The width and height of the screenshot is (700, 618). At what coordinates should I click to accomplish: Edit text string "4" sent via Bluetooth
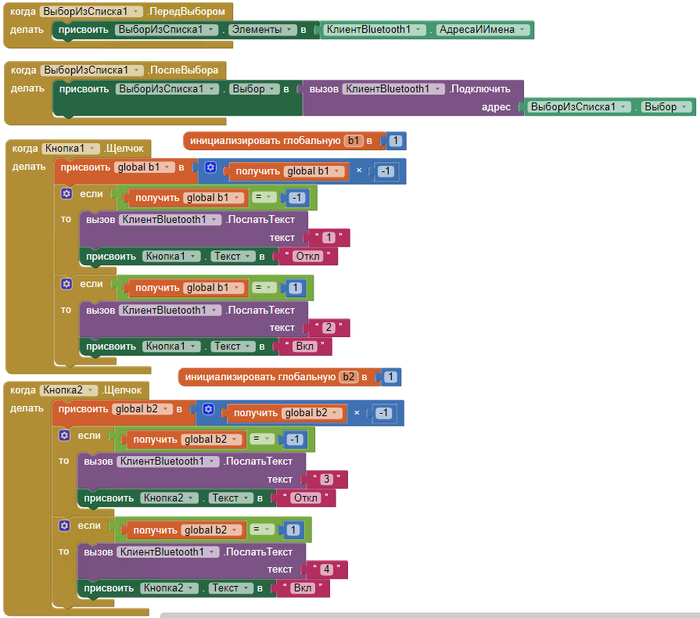(326, 569)
